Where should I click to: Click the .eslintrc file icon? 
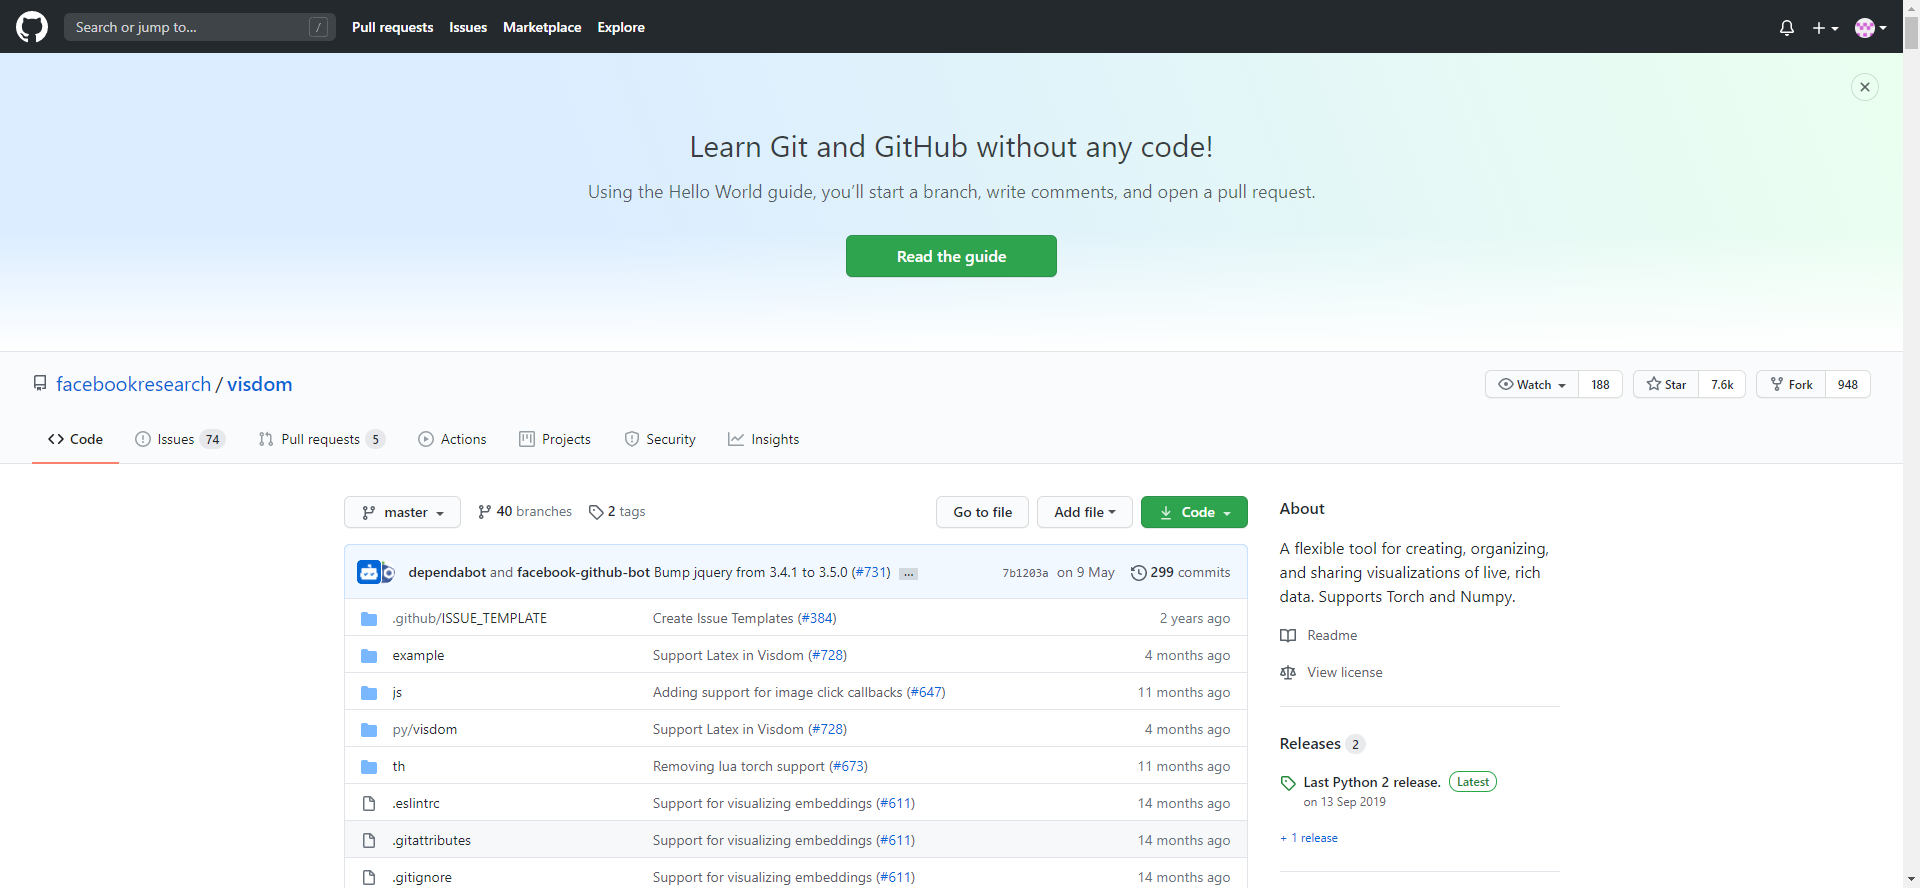[x=369, y=803]
